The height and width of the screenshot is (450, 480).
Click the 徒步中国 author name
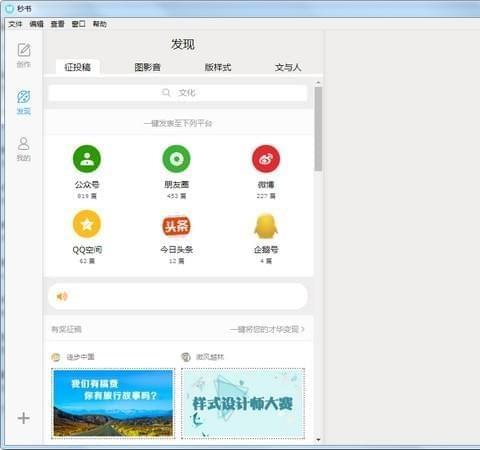click(x=81, y=357)
